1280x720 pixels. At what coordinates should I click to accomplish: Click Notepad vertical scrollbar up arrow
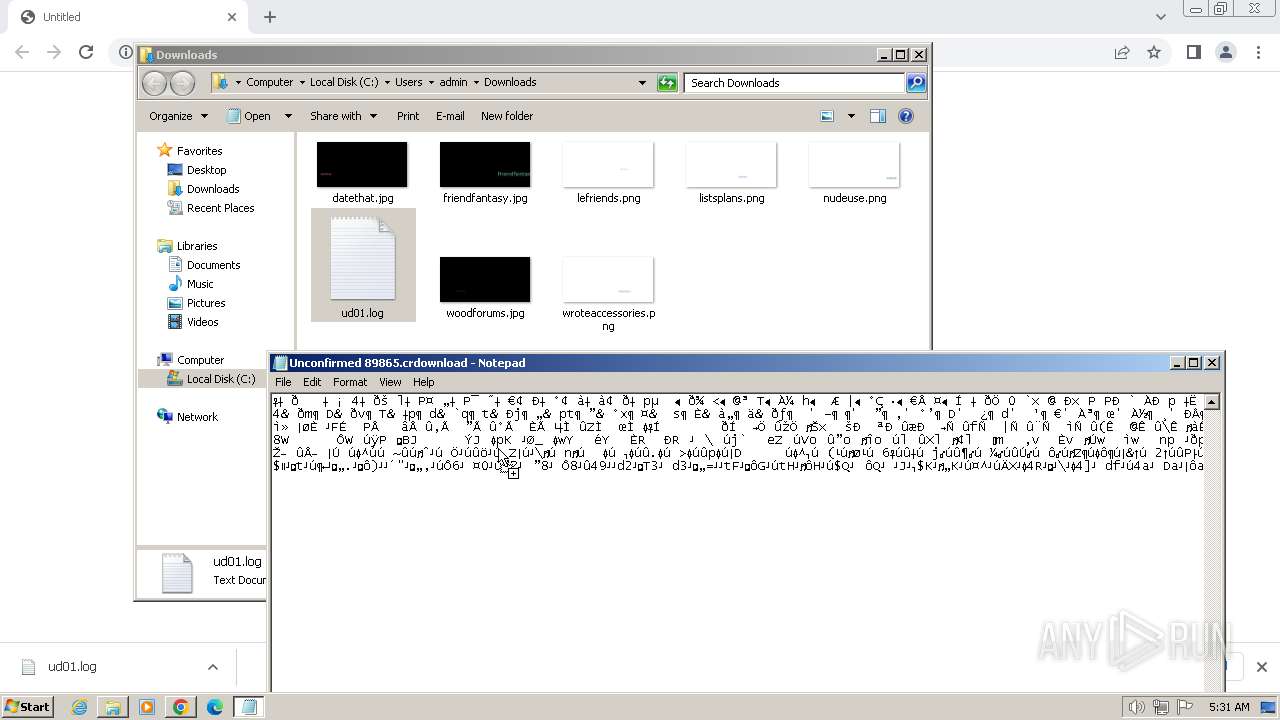1211,402
